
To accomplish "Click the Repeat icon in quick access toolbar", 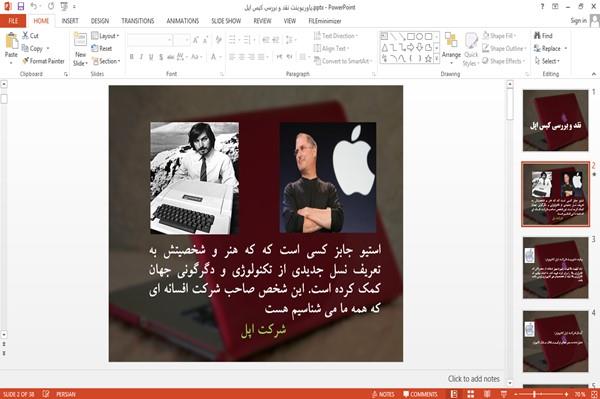I will pos(51,7).
